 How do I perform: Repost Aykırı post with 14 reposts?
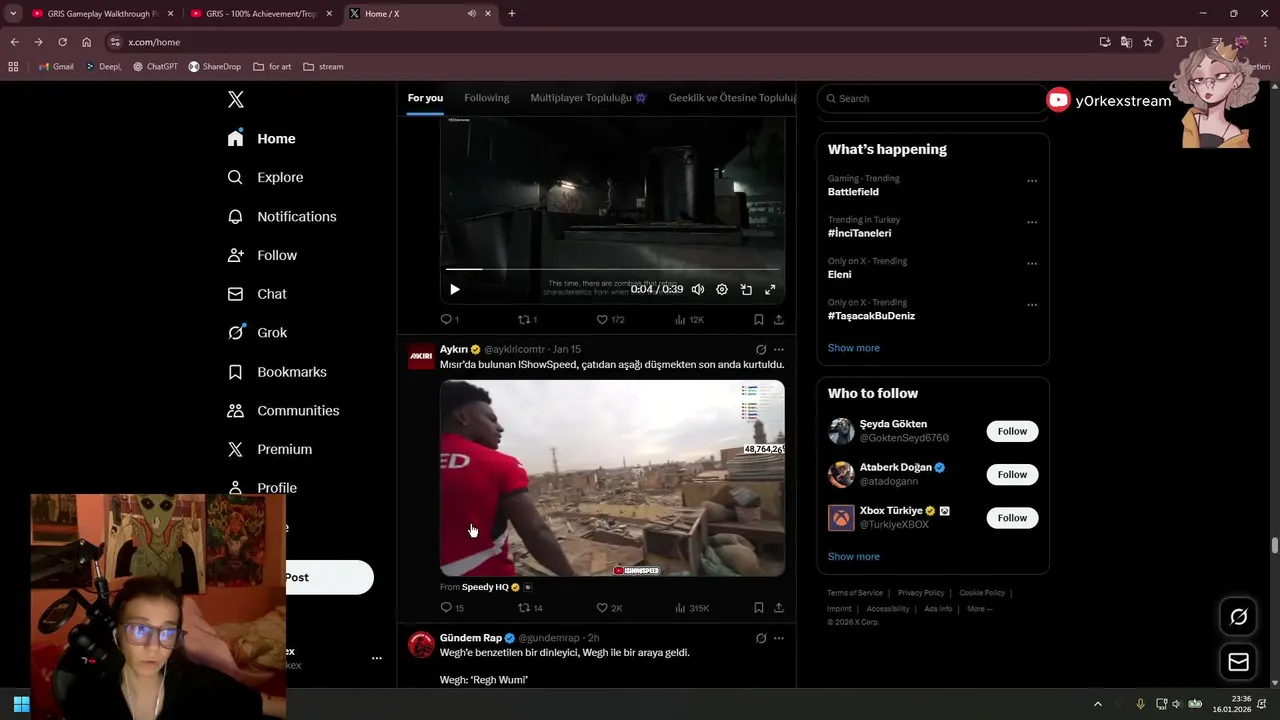point(530,607)
